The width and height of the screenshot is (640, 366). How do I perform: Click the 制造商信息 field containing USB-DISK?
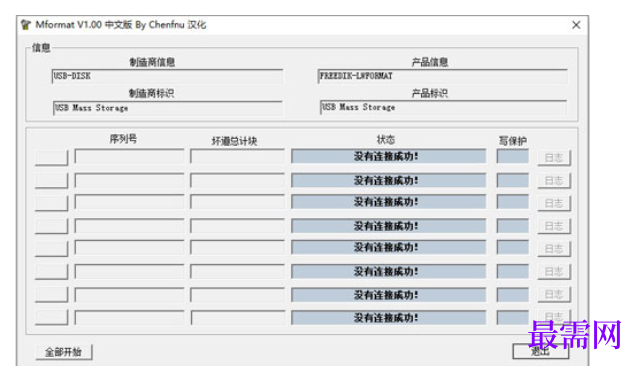tap(167, 76)
